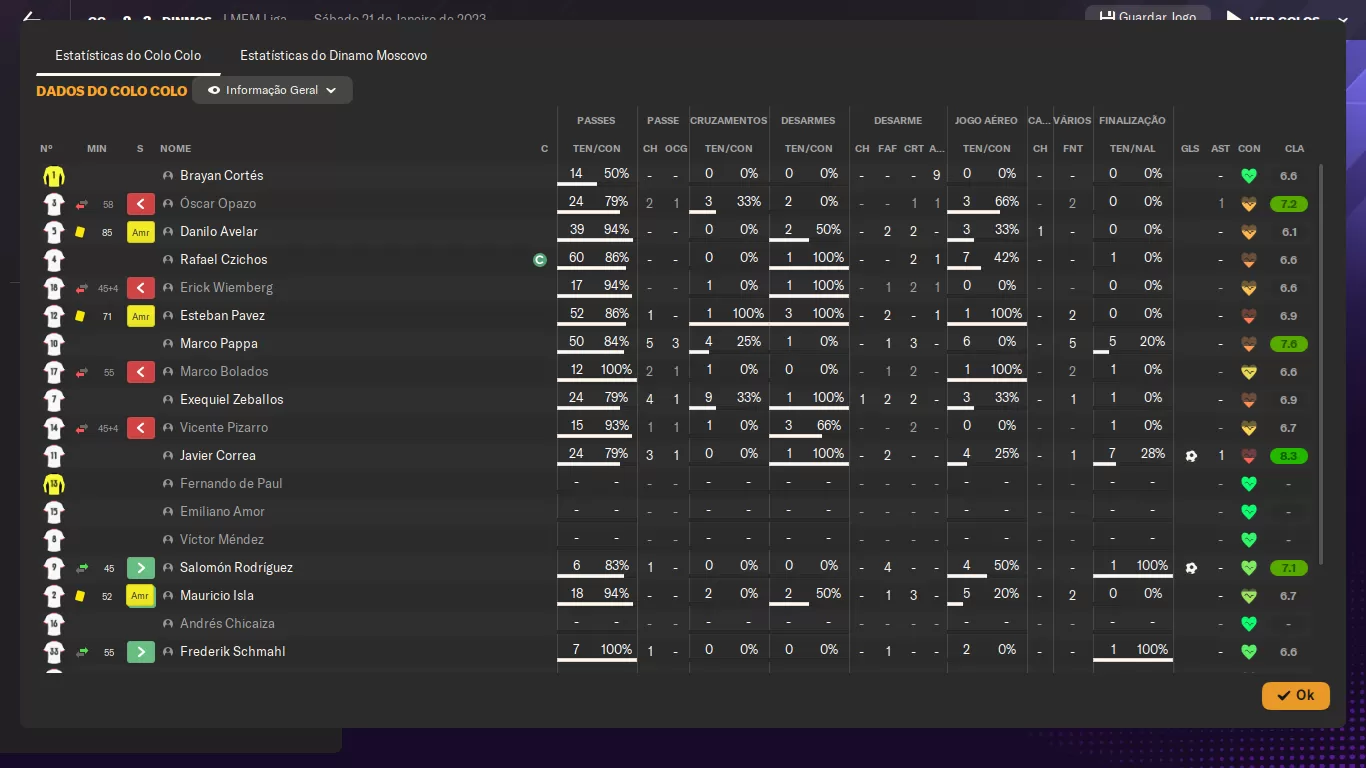1366x768 pixels.
Task: Click Marco Pappa condition heart icon
Action: pyautogui.click(x=1248, y=344)
